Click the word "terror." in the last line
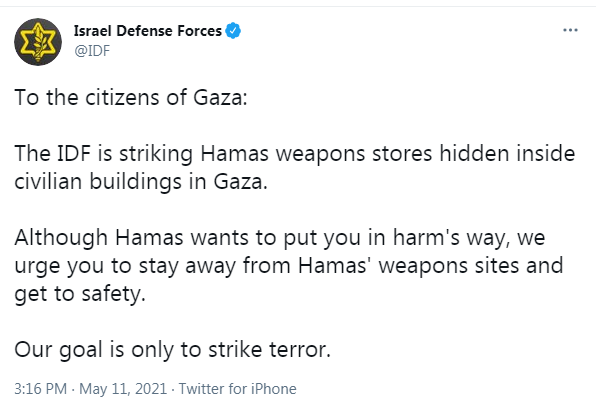Viewport: 596px width, 411px height. point(300,350)
